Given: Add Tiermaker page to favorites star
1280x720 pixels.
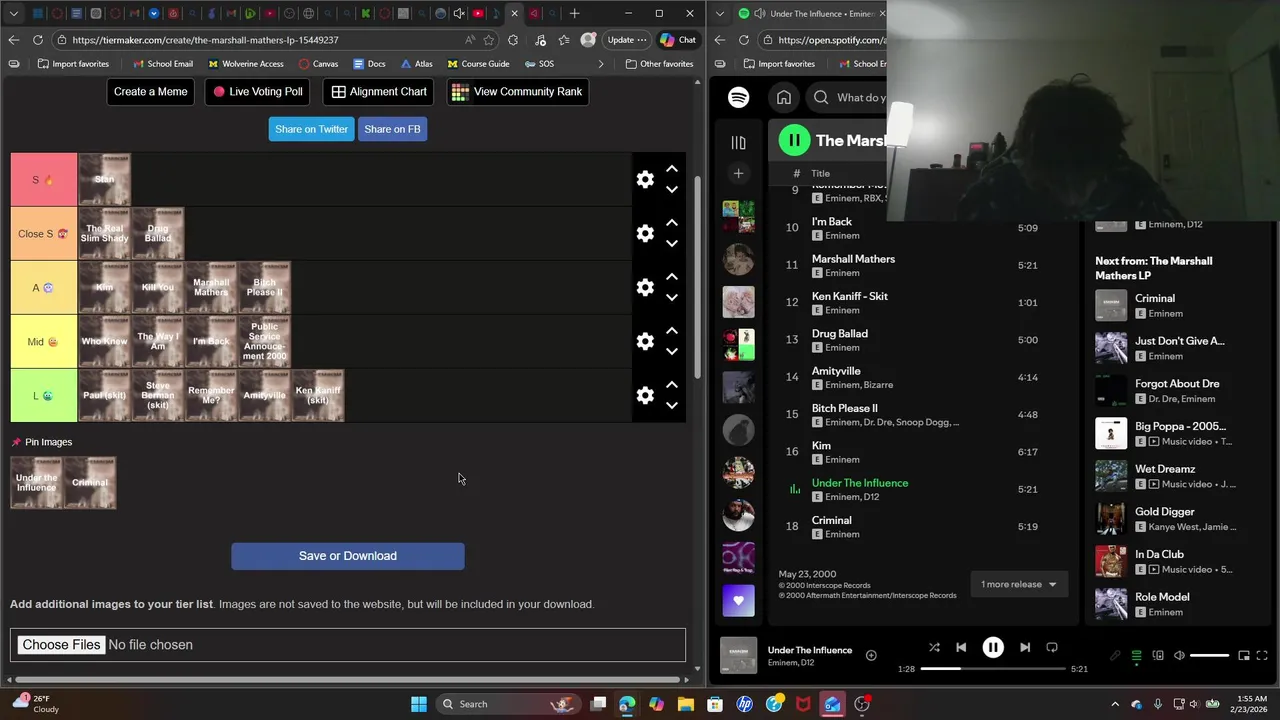Looking at the screenshot, I should click(x=489, y=40).
